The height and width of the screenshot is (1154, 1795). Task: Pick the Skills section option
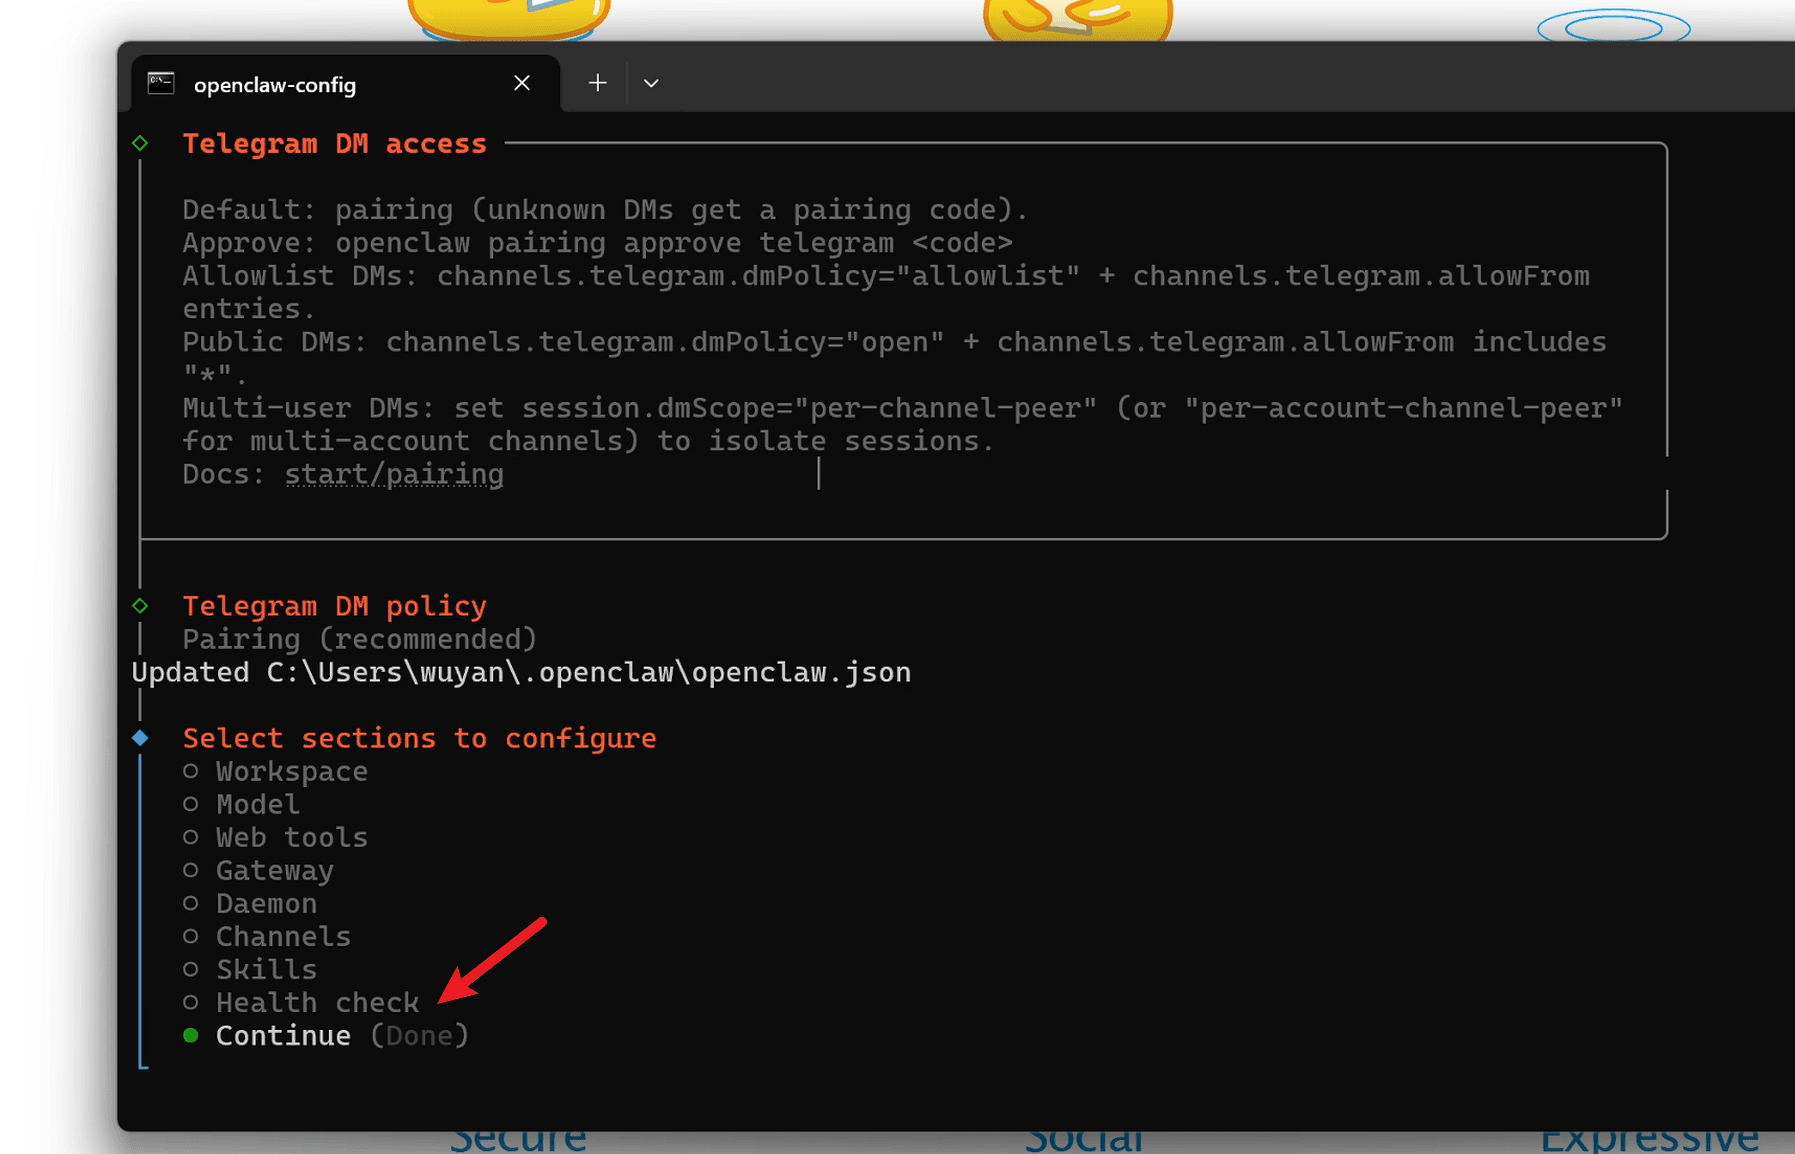tap(266, 969)
